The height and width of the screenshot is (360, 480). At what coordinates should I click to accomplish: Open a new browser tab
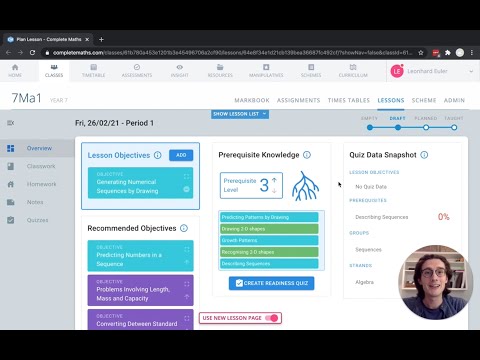(101, 39)
